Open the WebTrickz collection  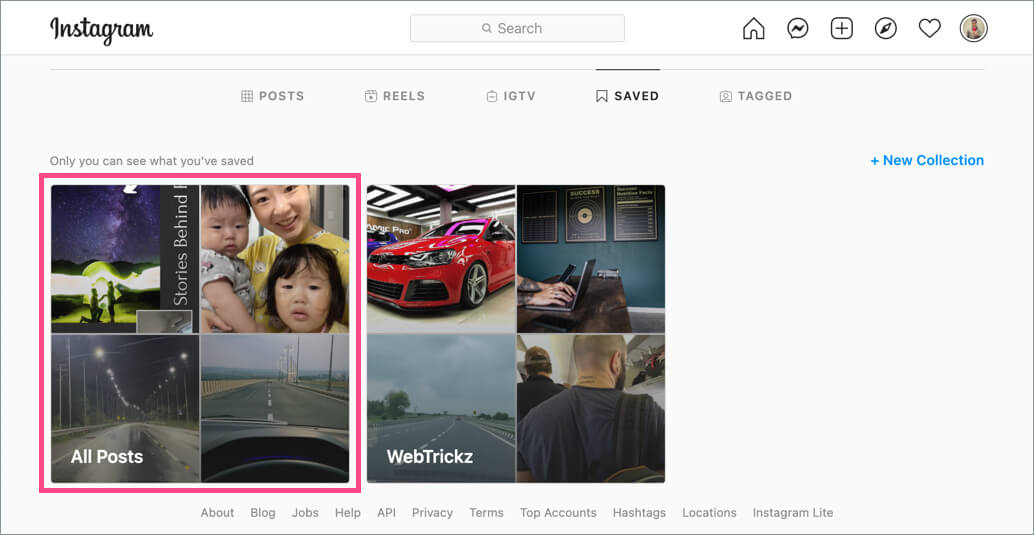tap(516, 334)
